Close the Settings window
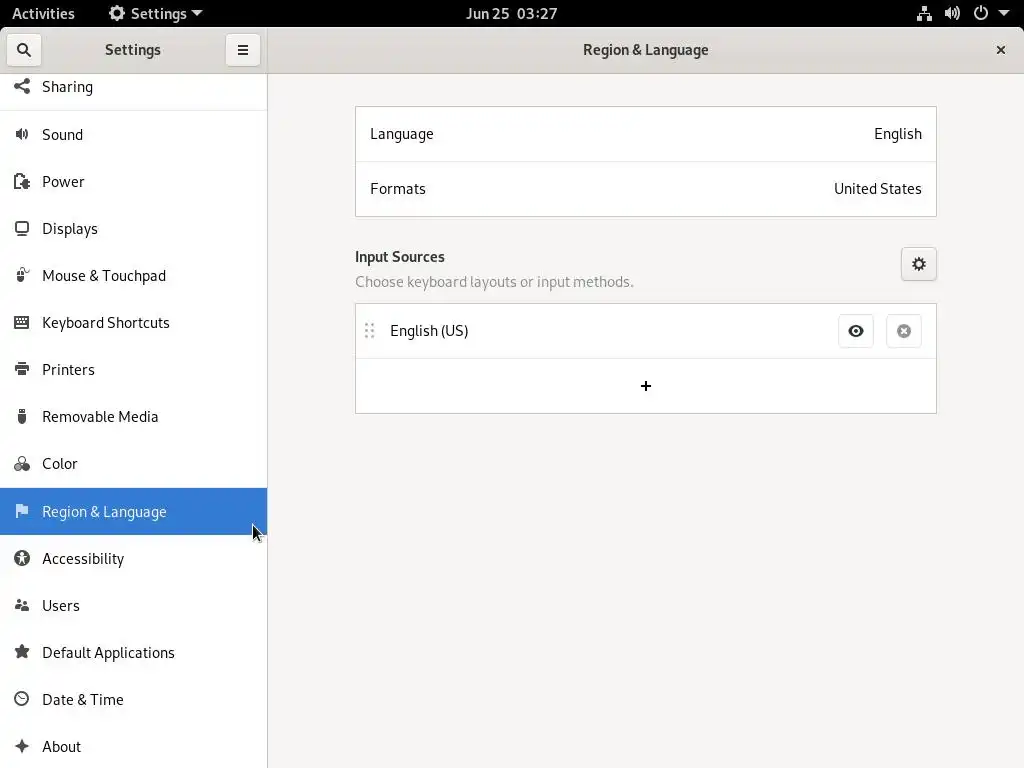The width and height of the screenshot is (1024, 768). (x=1000, y=50)
